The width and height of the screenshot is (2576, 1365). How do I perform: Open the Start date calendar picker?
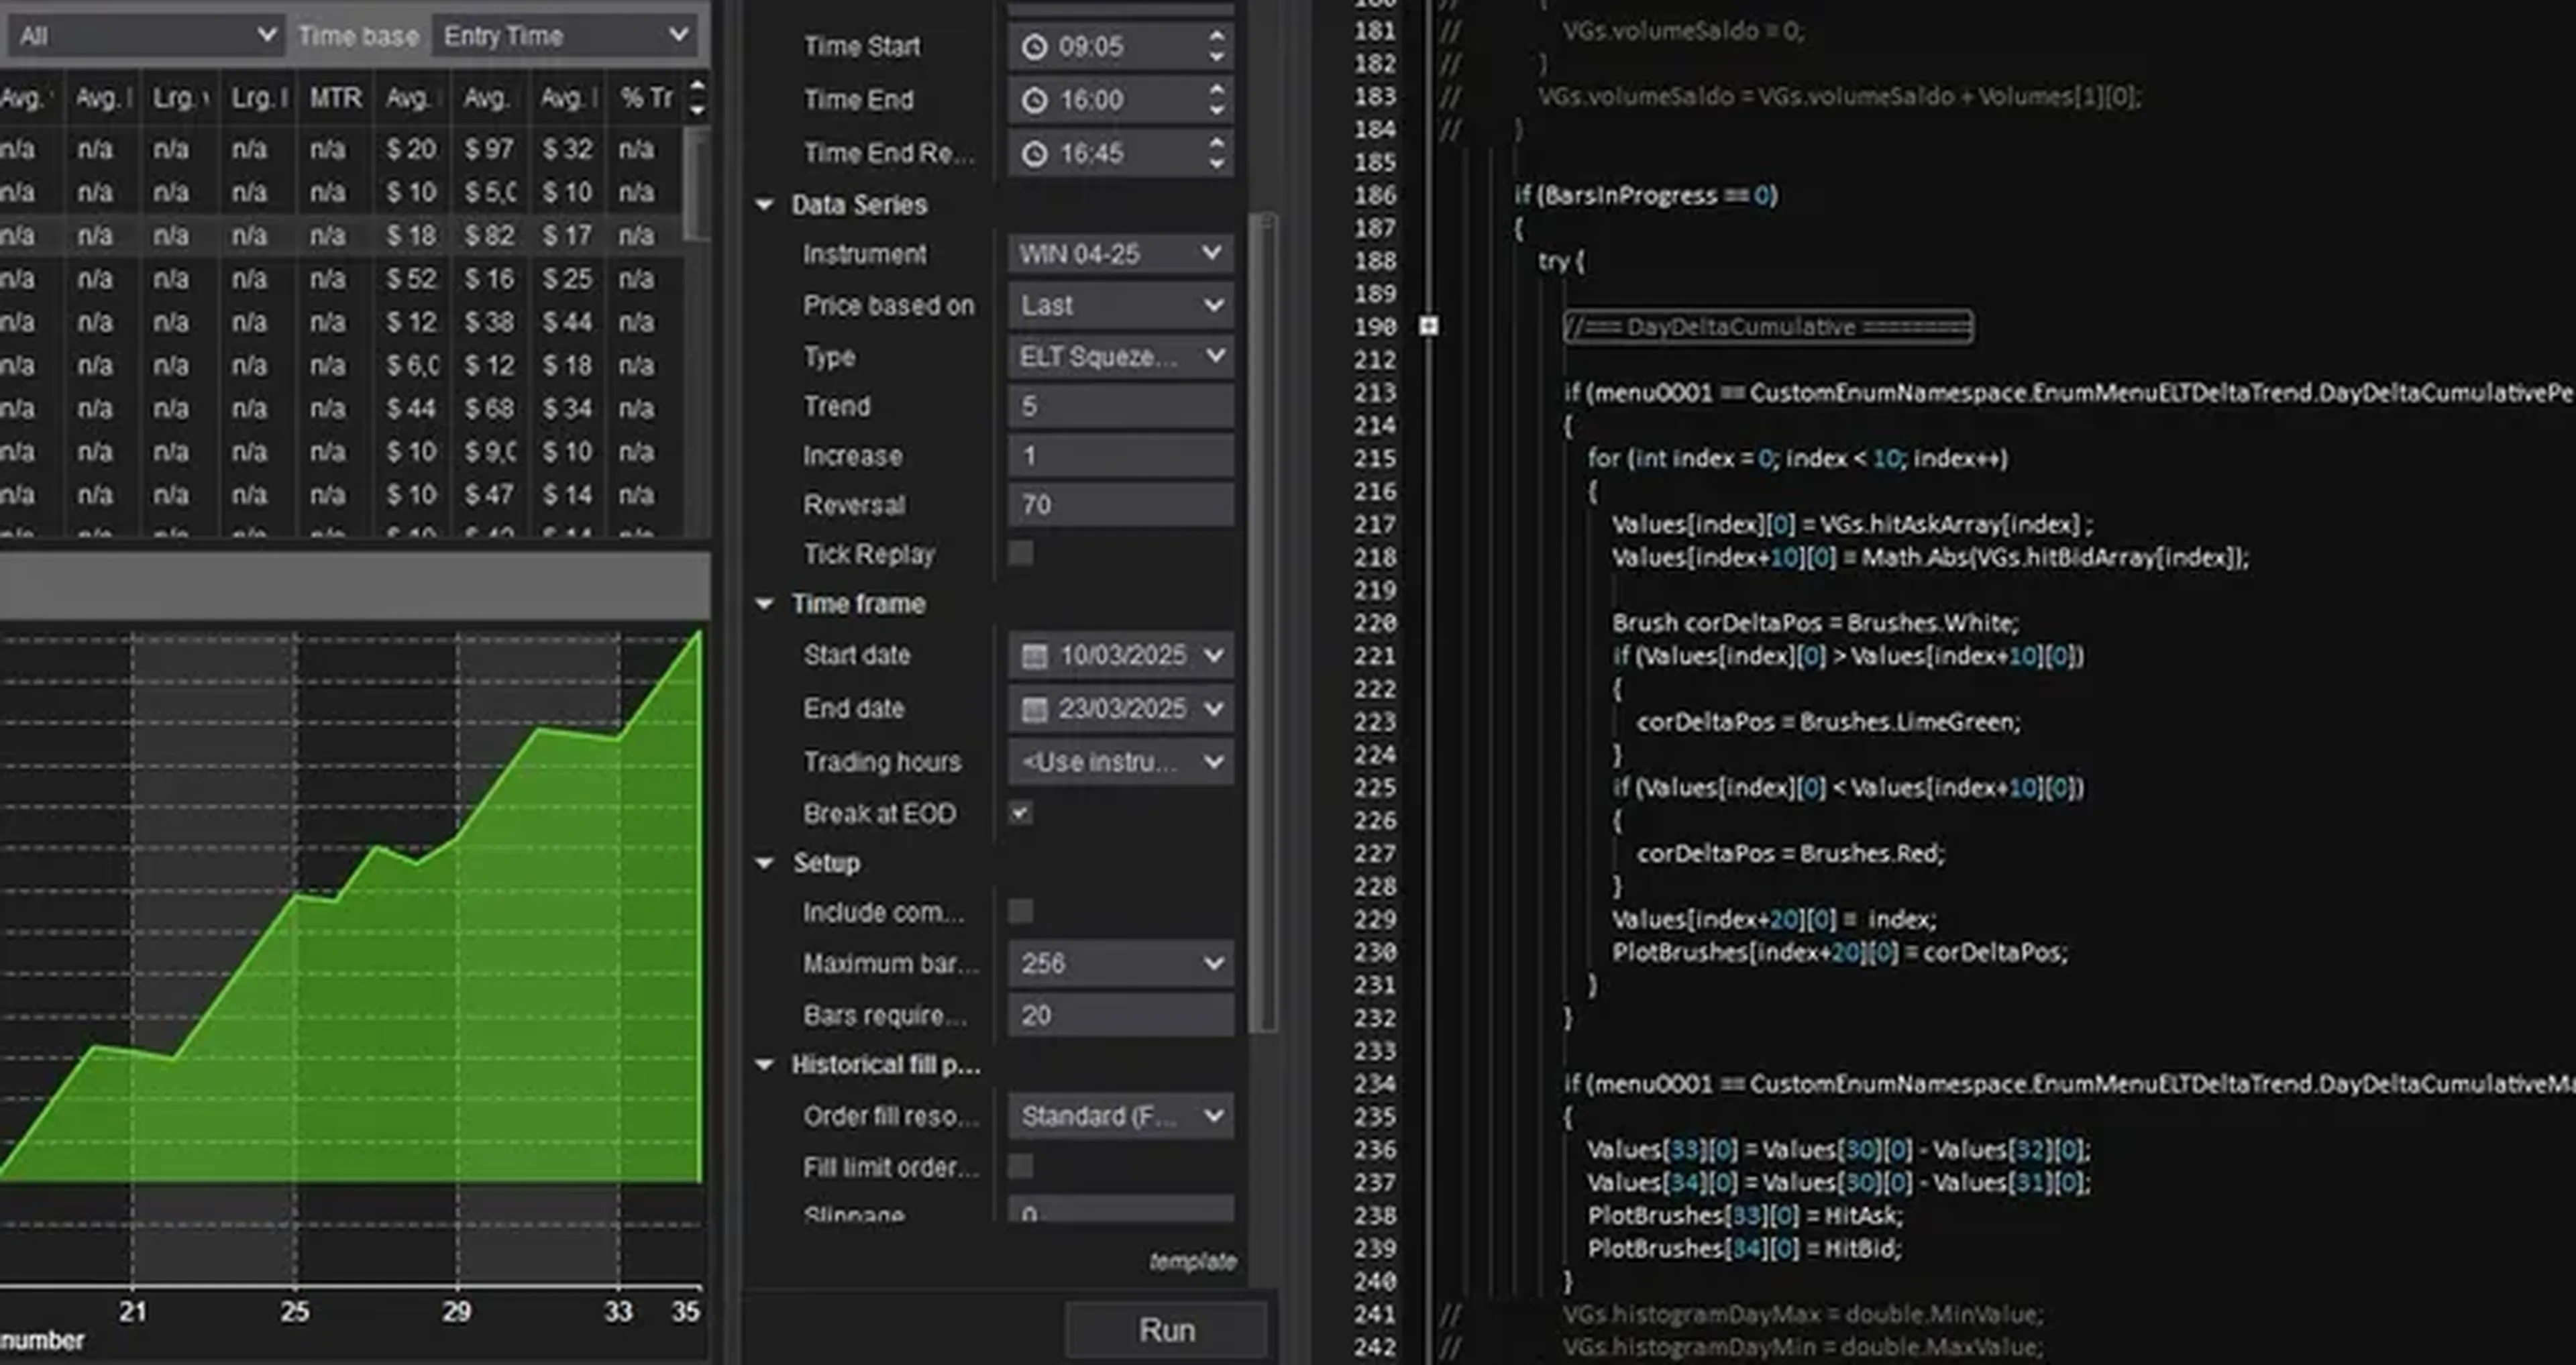click(x=1036, y=655)
